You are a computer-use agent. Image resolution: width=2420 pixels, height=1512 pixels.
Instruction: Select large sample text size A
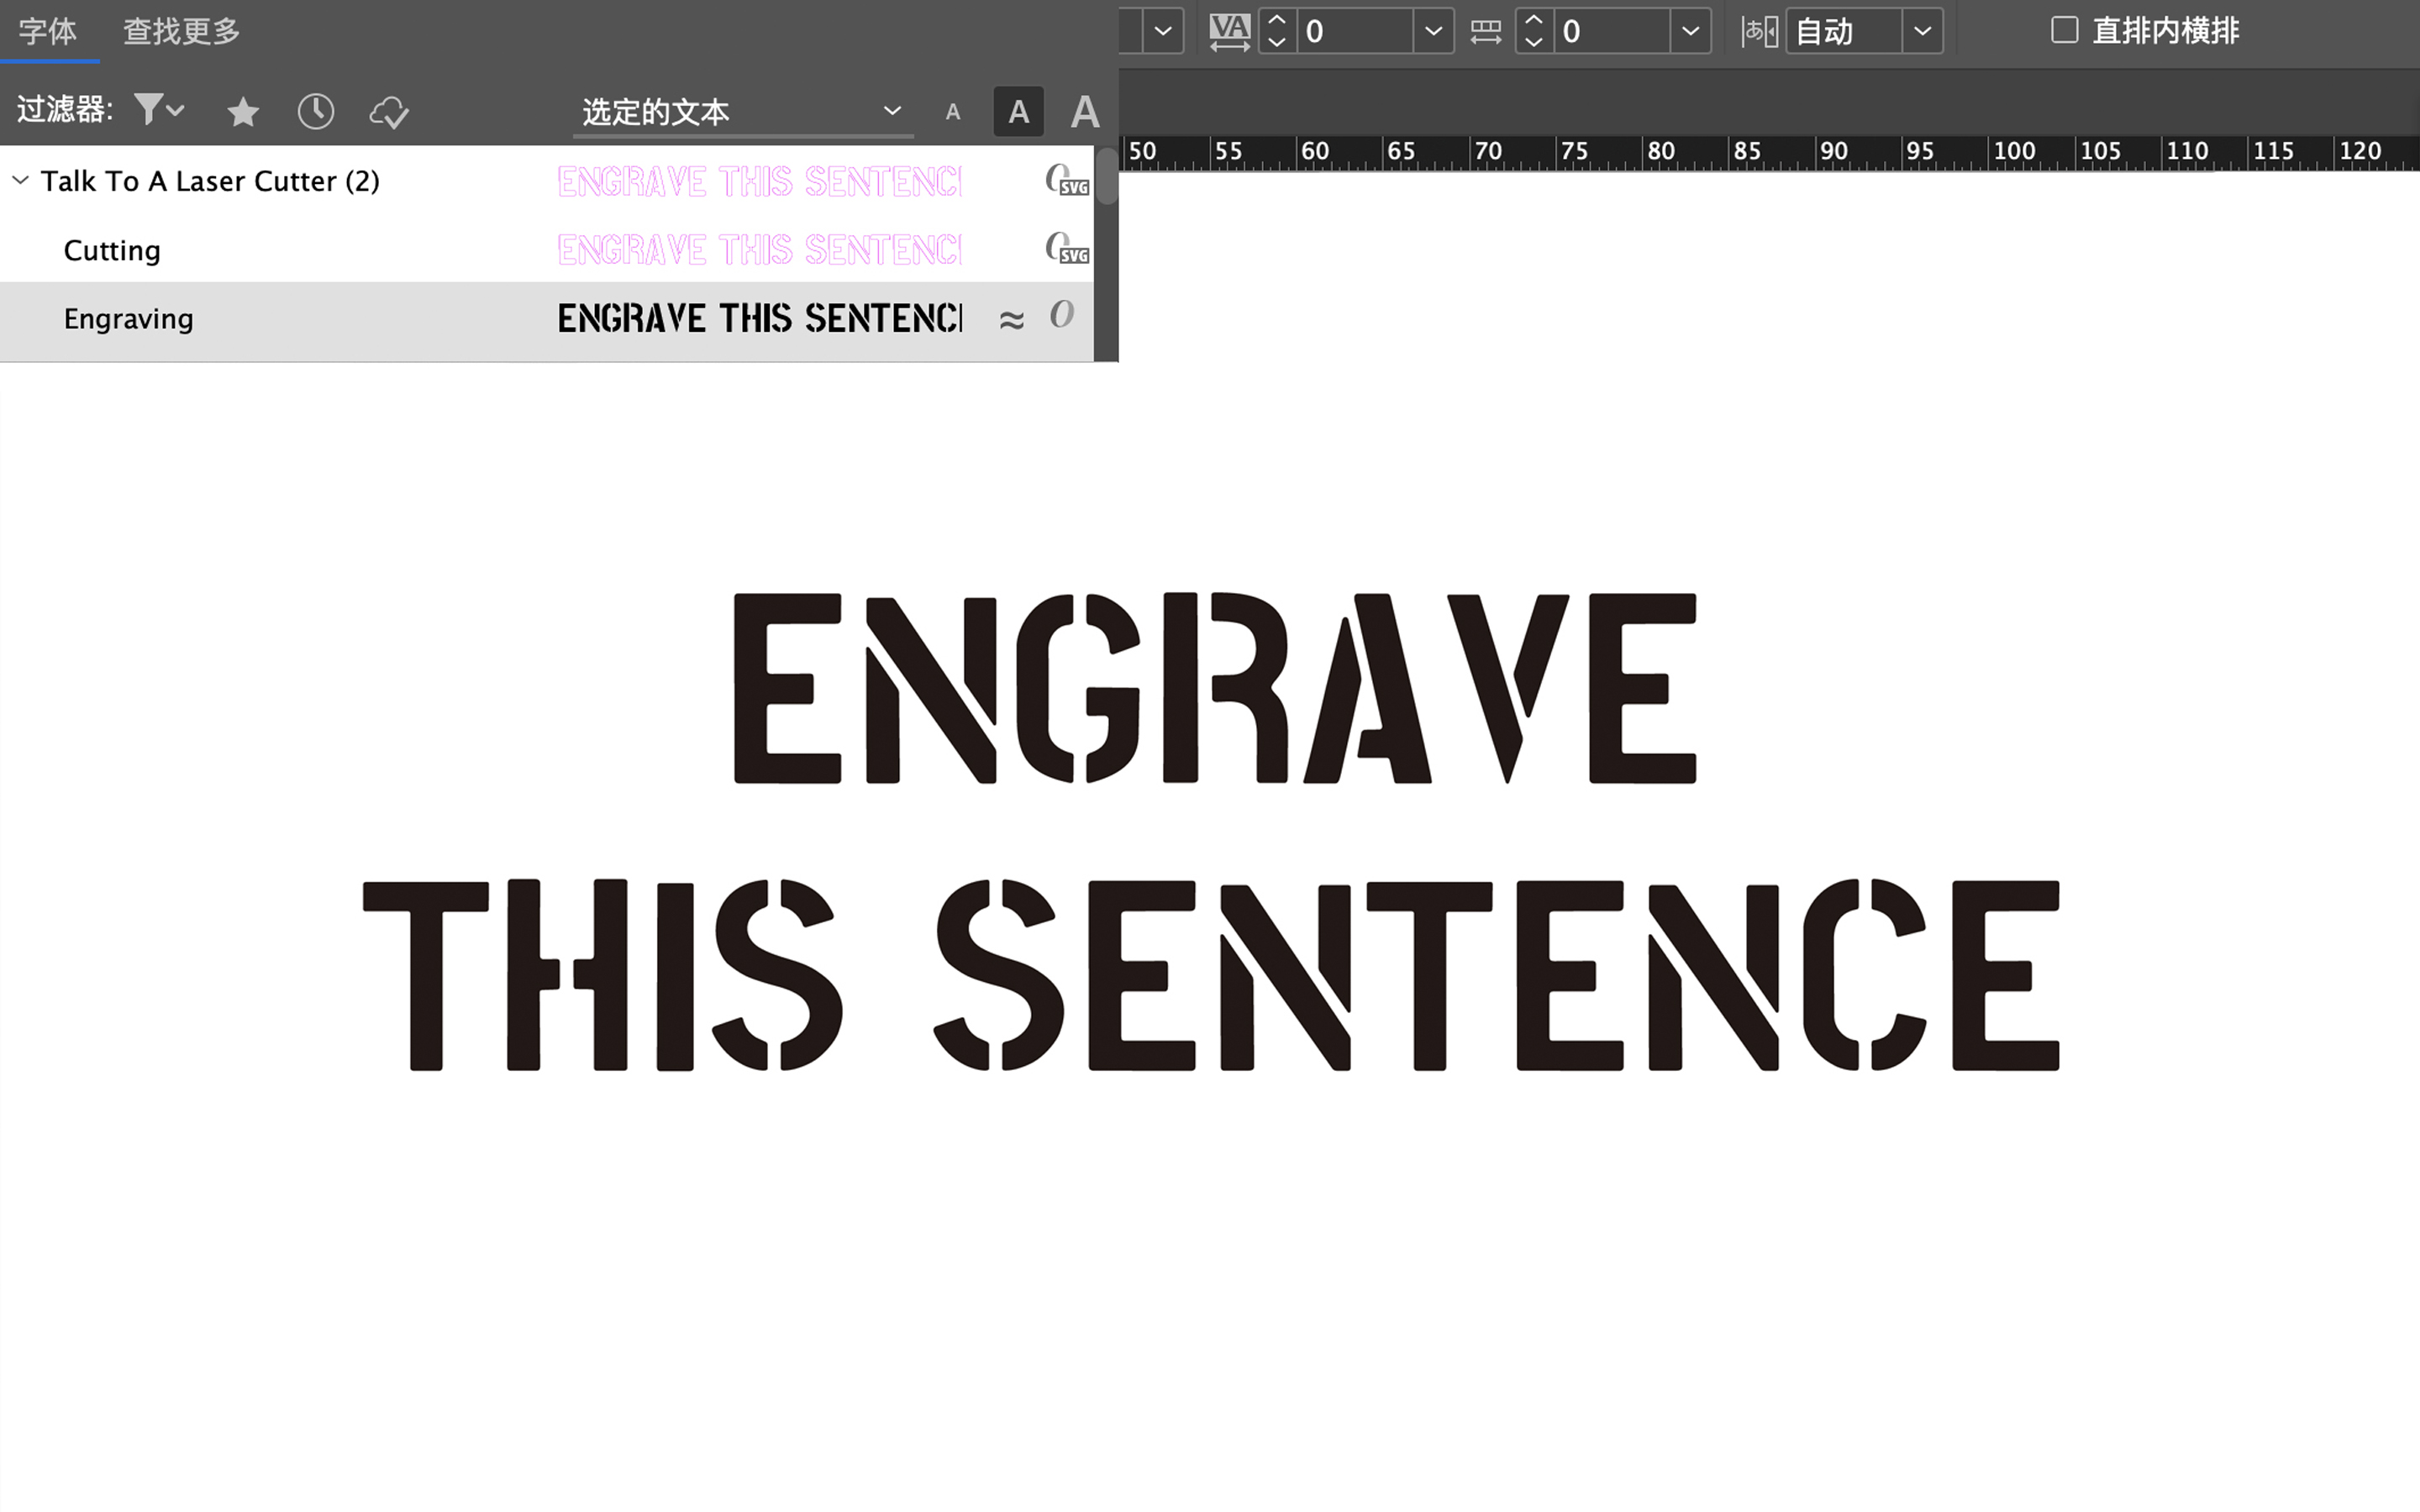pyautogui.click(x=1085, y=111)
